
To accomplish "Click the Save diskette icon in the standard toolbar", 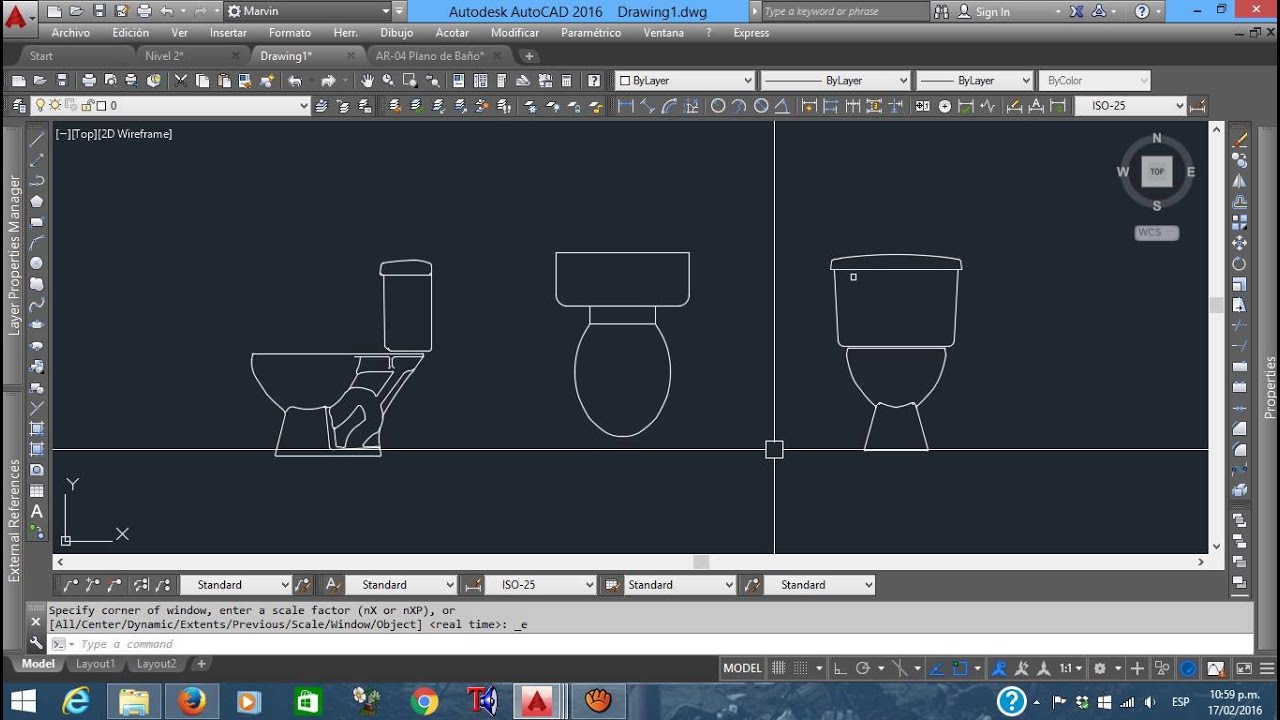I will pyautogui.click(x=62, y=81).
